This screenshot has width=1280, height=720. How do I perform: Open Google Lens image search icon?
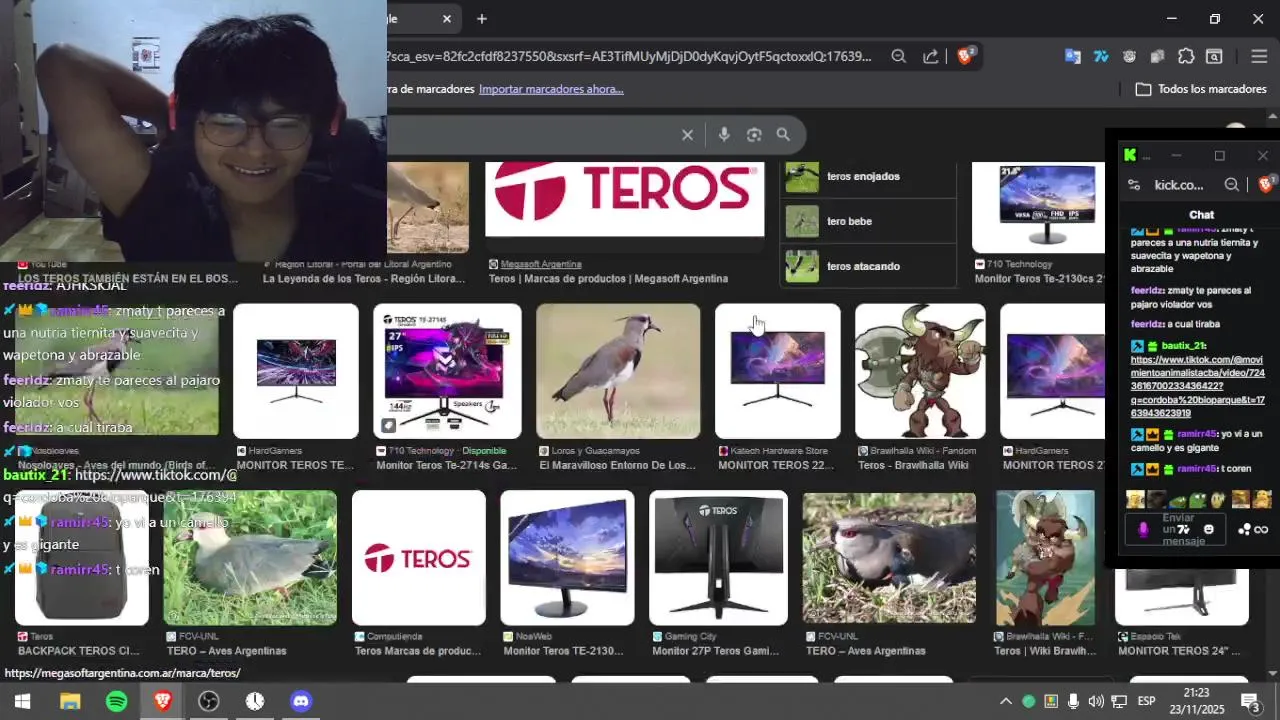tap(754, 135)
